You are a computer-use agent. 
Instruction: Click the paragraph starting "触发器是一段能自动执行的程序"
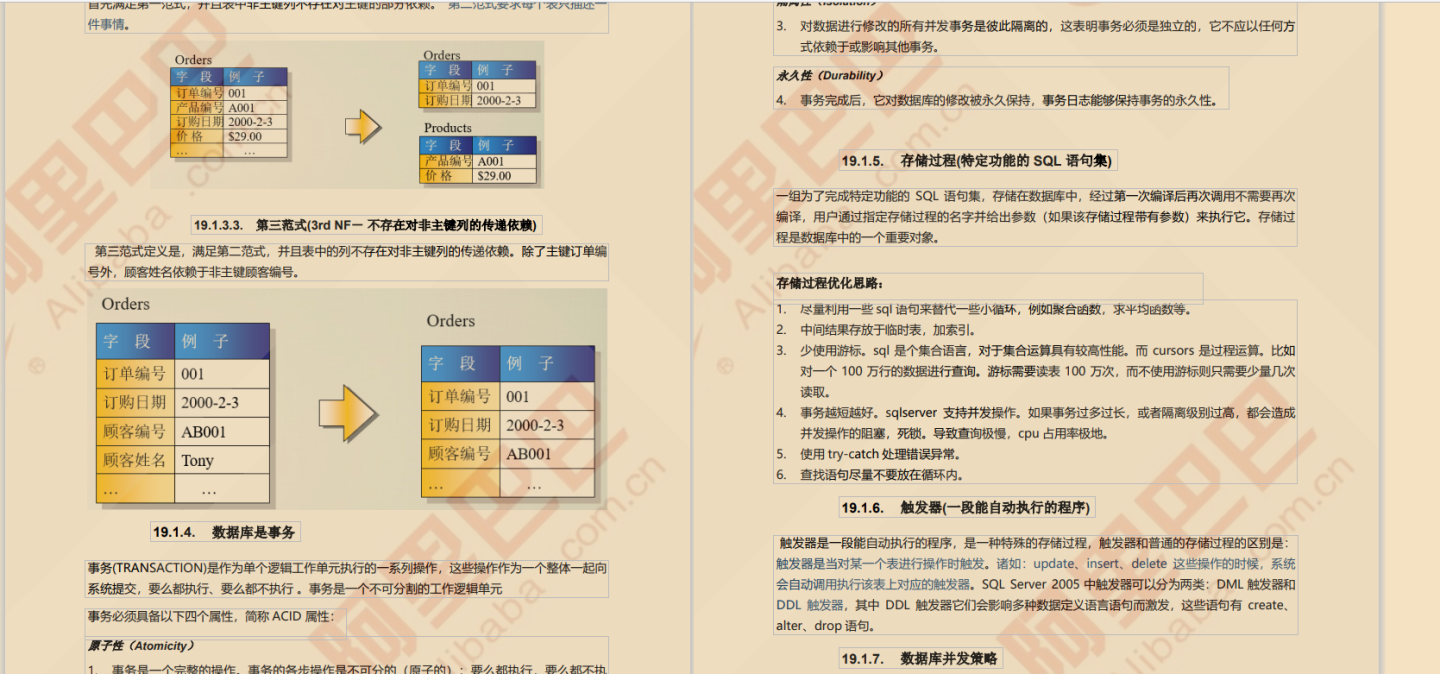point(1036,584)
